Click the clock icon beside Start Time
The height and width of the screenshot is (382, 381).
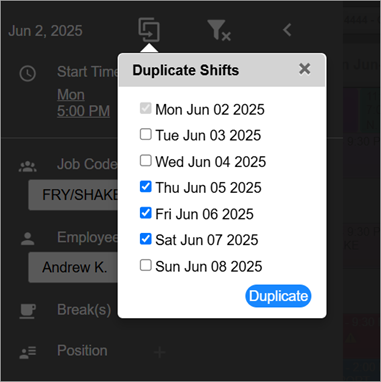click(28, 73)
